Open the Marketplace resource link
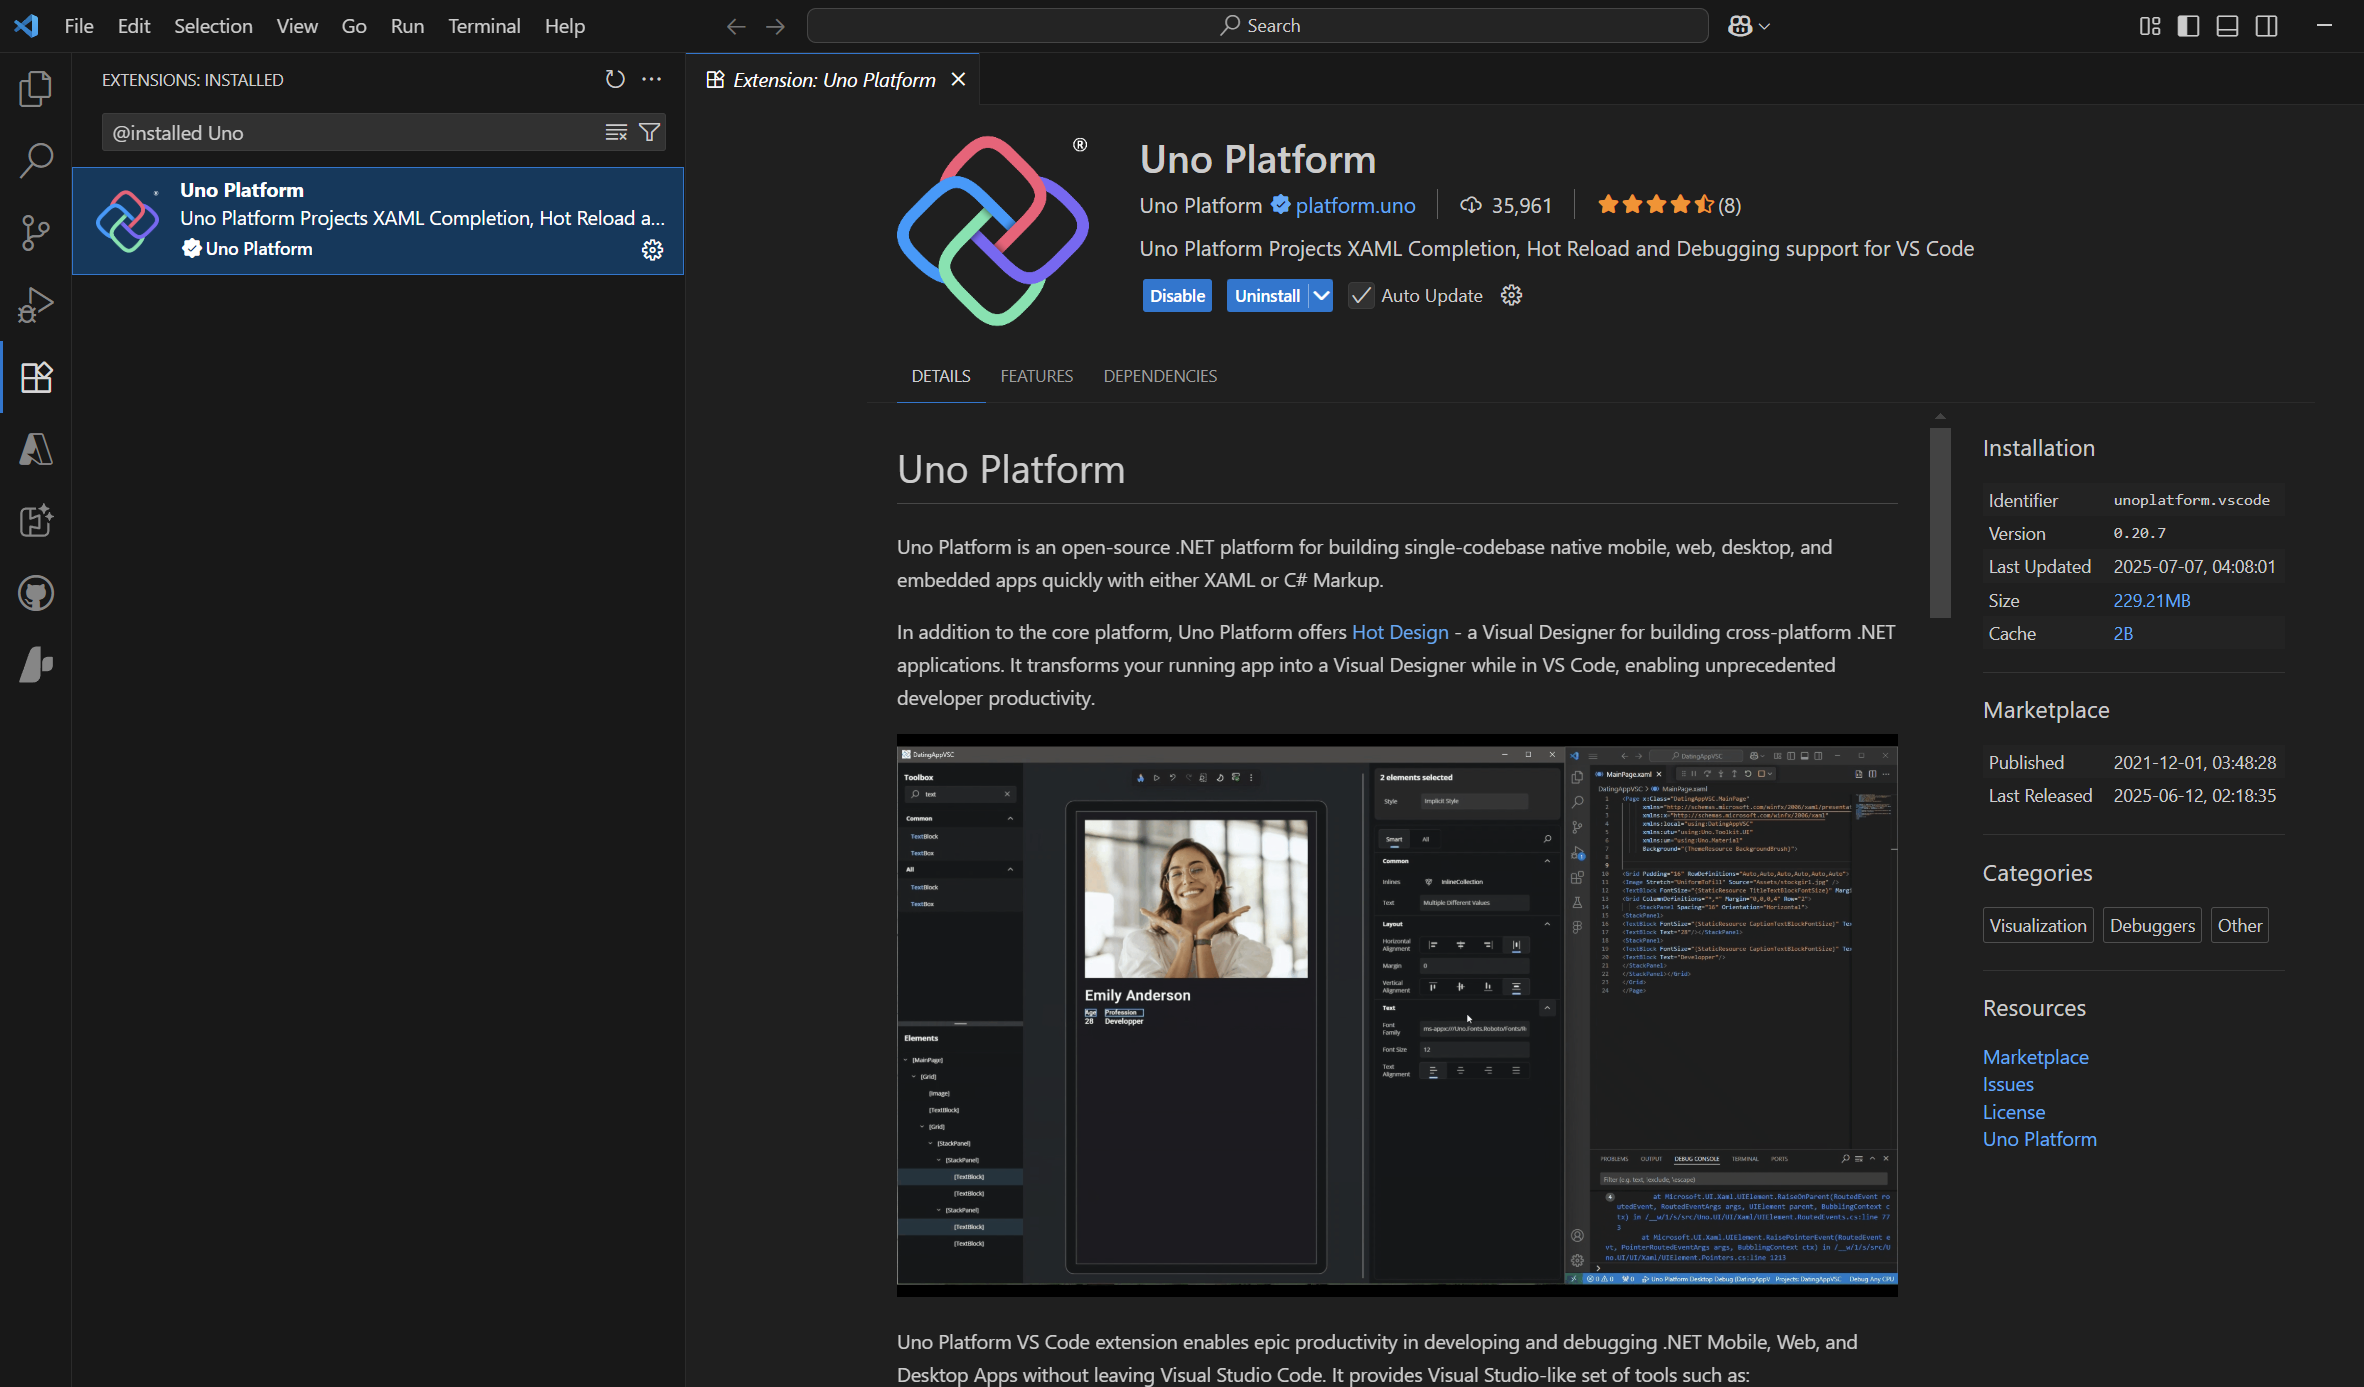The height and width of the screenshot is (1387, 2364). 2035,1057
